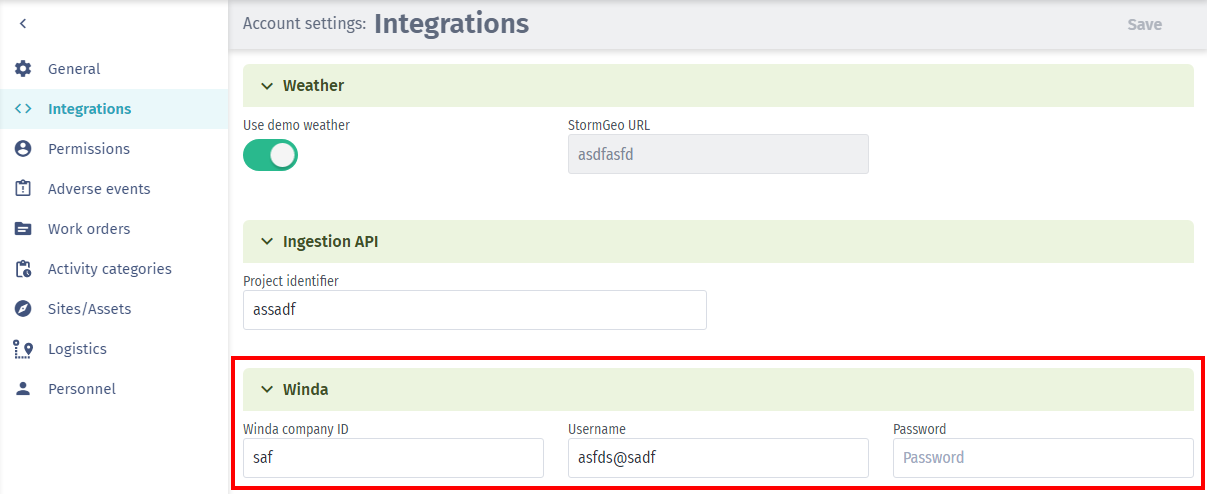Click the Permissions account icon

point(23,149)
